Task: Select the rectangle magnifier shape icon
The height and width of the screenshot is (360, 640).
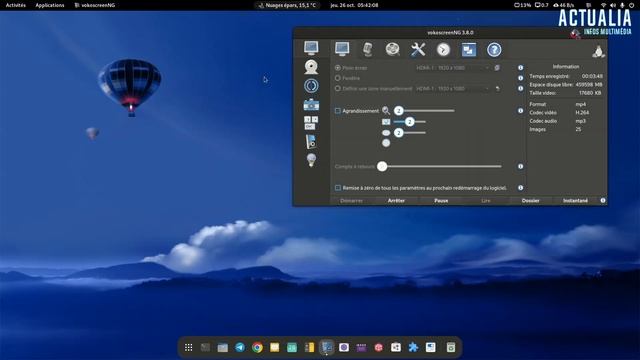Action: pos(386,122)
